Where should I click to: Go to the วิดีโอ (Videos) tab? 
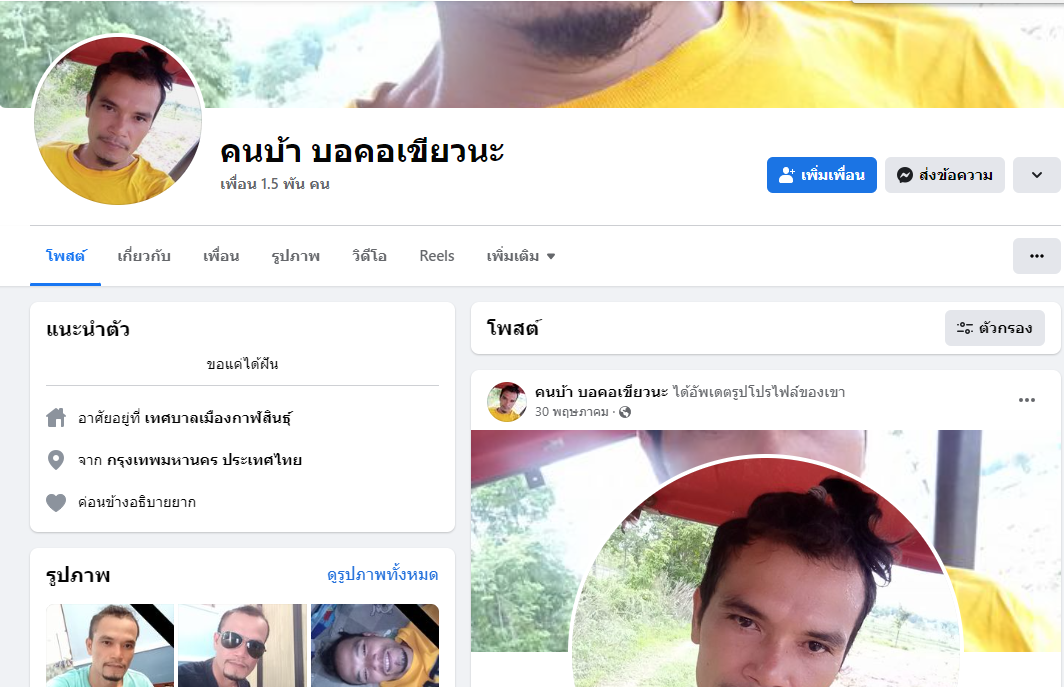370,256
